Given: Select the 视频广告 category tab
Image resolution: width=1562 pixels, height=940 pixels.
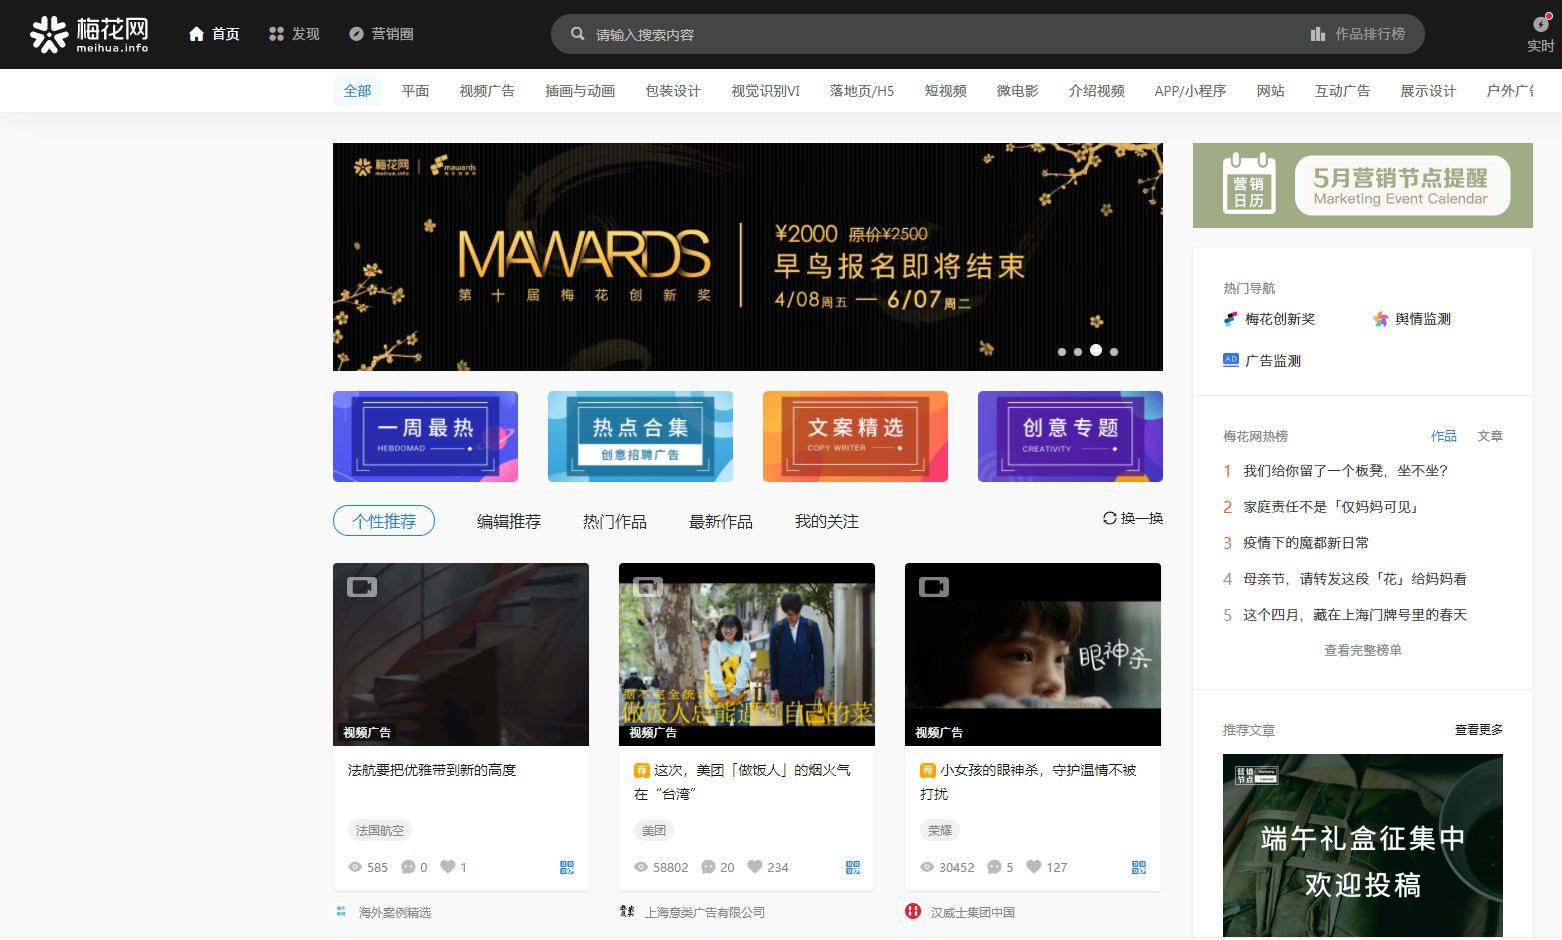Looking at the screenshot, I should [x=487, y=91].
